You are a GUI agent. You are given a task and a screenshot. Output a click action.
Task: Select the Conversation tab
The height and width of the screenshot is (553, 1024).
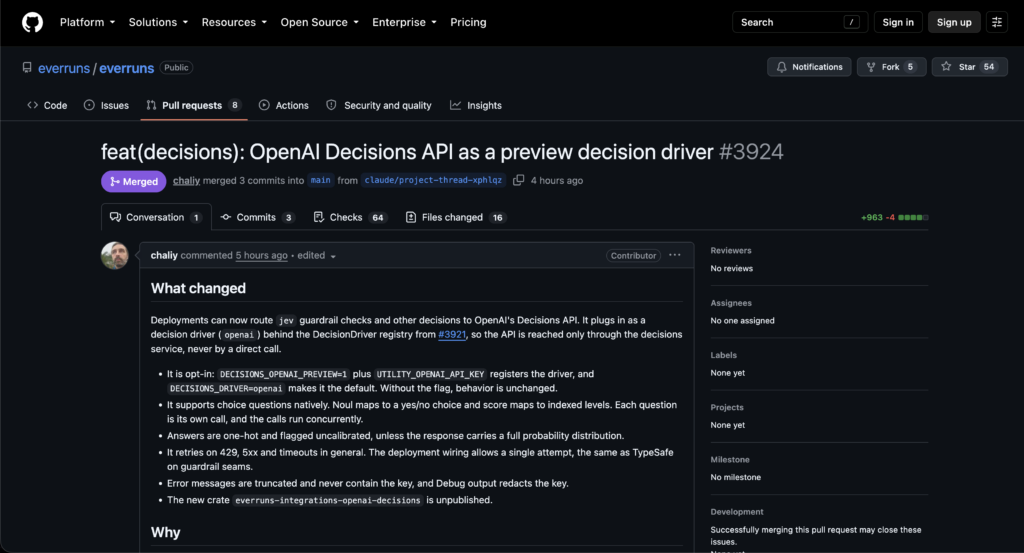(156, 217)
